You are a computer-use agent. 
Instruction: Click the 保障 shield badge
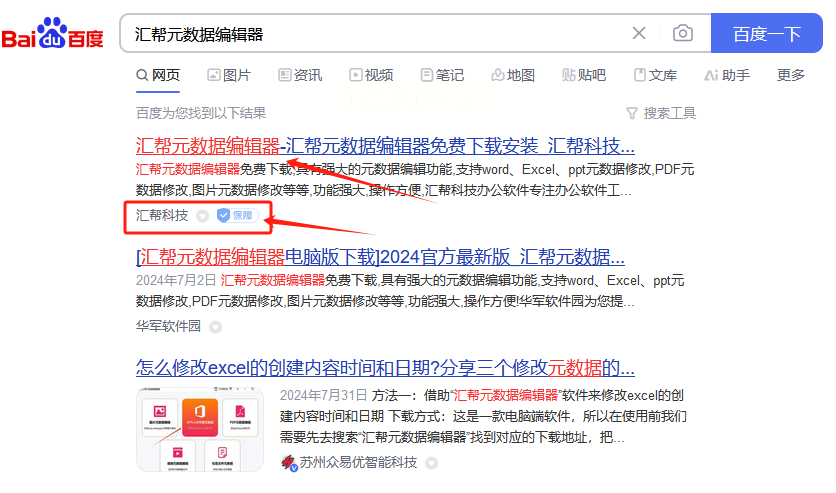pos(237,215)
